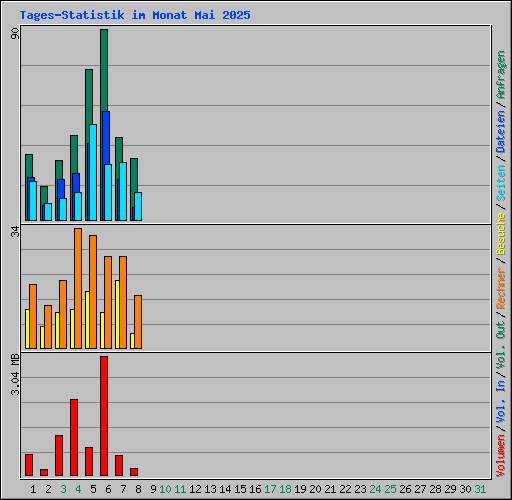Click the red Volumen bar for day 4

pos(74,437)
